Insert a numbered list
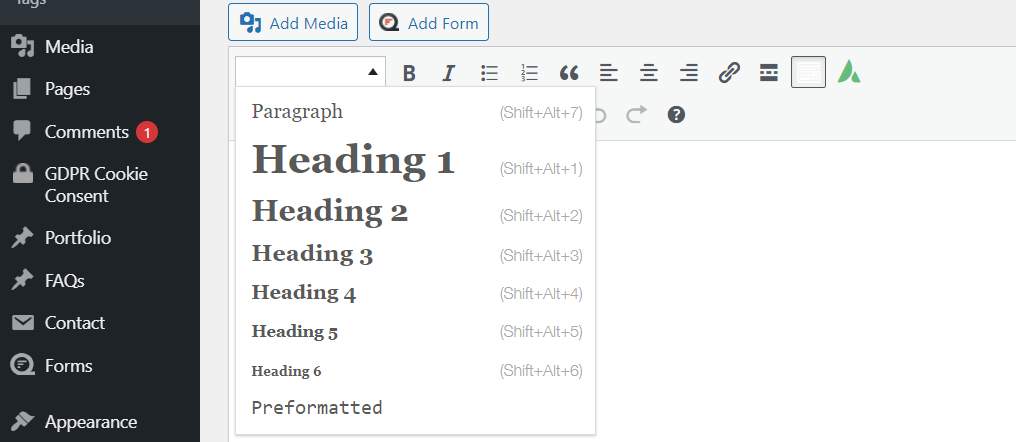The width and height of the screenshot is (1016, 442). tap(529, 73)
